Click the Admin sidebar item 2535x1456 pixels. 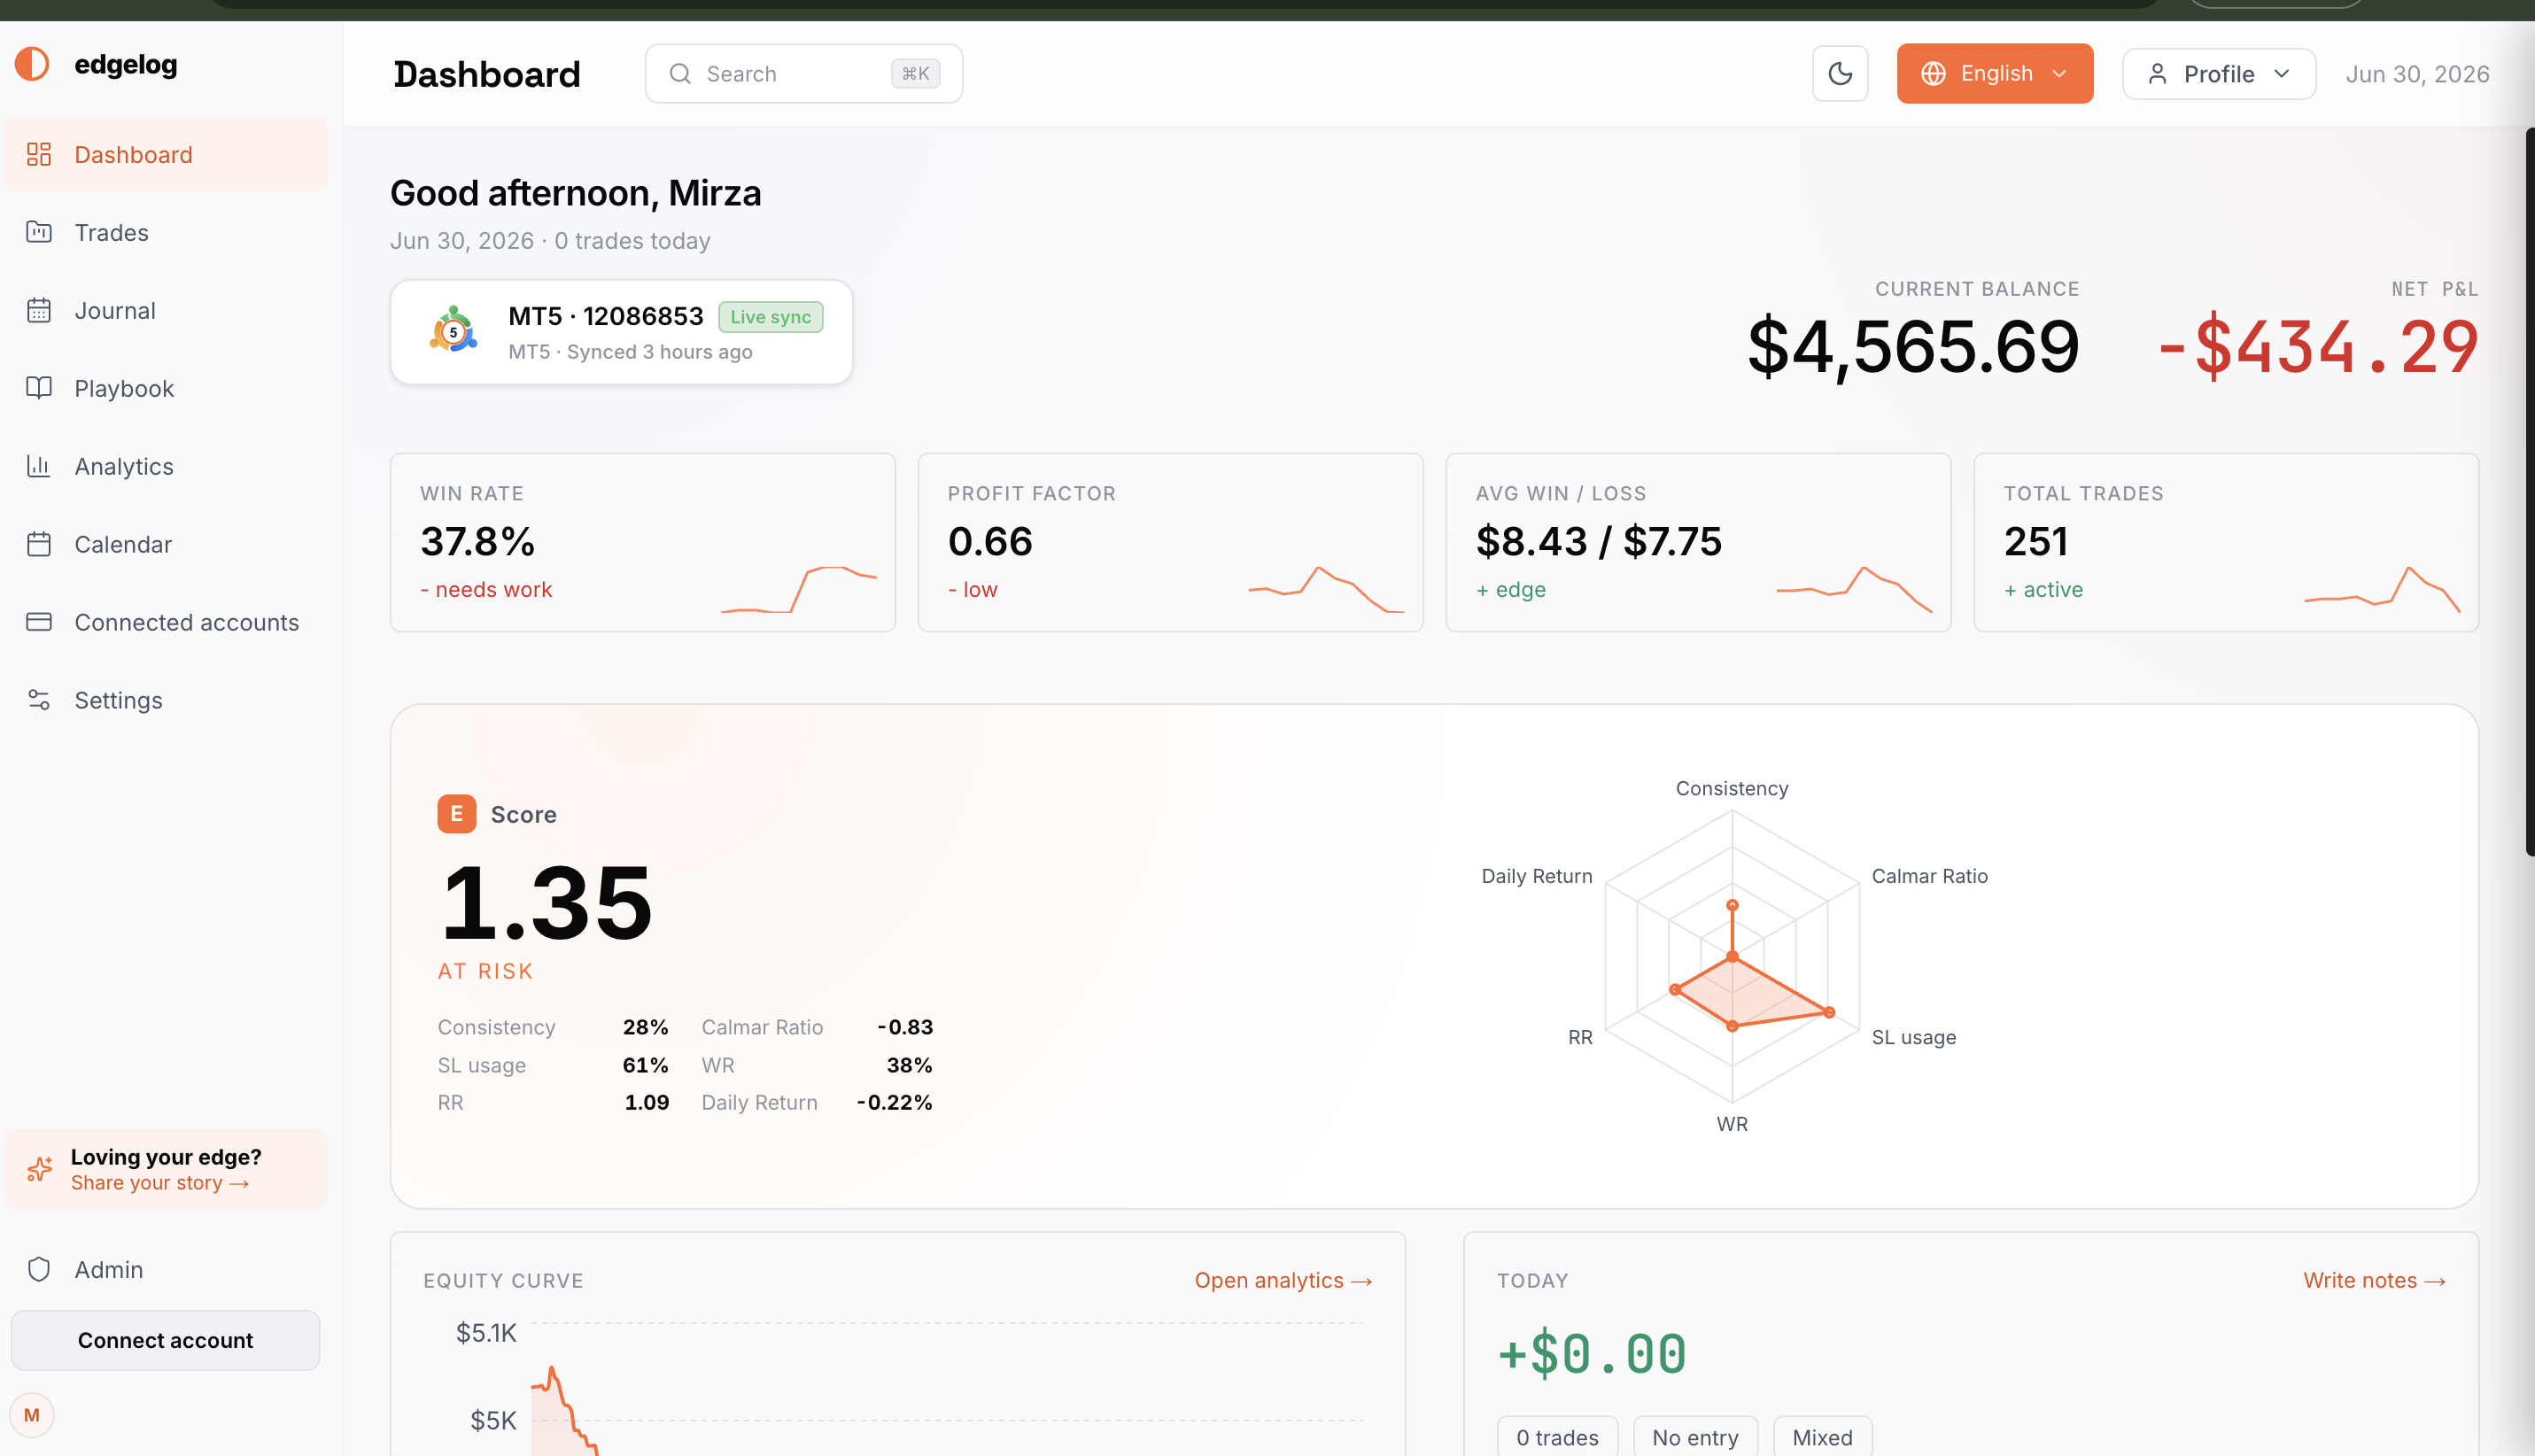166,1269
